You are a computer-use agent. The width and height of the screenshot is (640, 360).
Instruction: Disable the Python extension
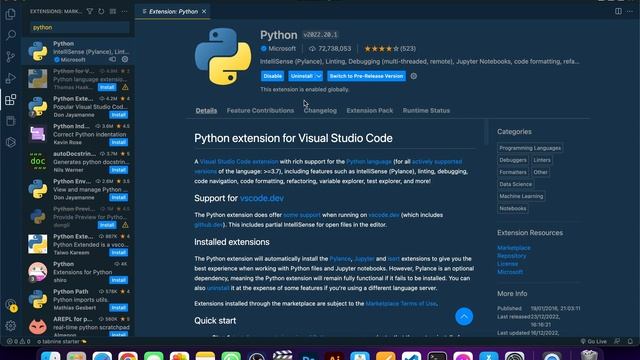pyautogui.click(x=272, y=76)
